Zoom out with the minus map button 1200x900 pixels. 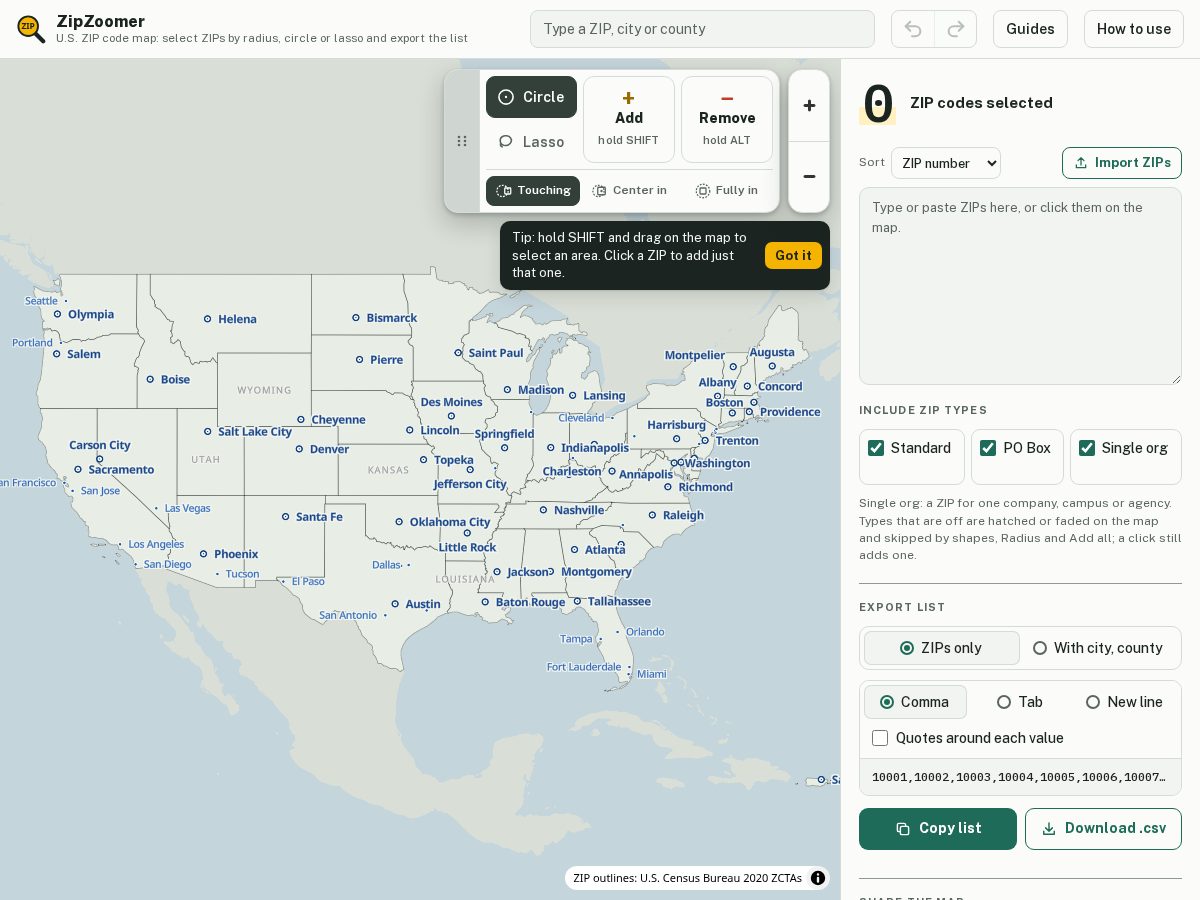pyautogui.click(x=809, y=177)
